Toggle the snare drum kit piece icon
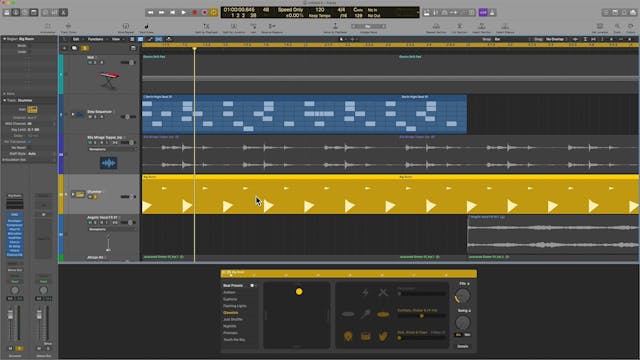This screenshot has width=640, height=360. (365, 336)
